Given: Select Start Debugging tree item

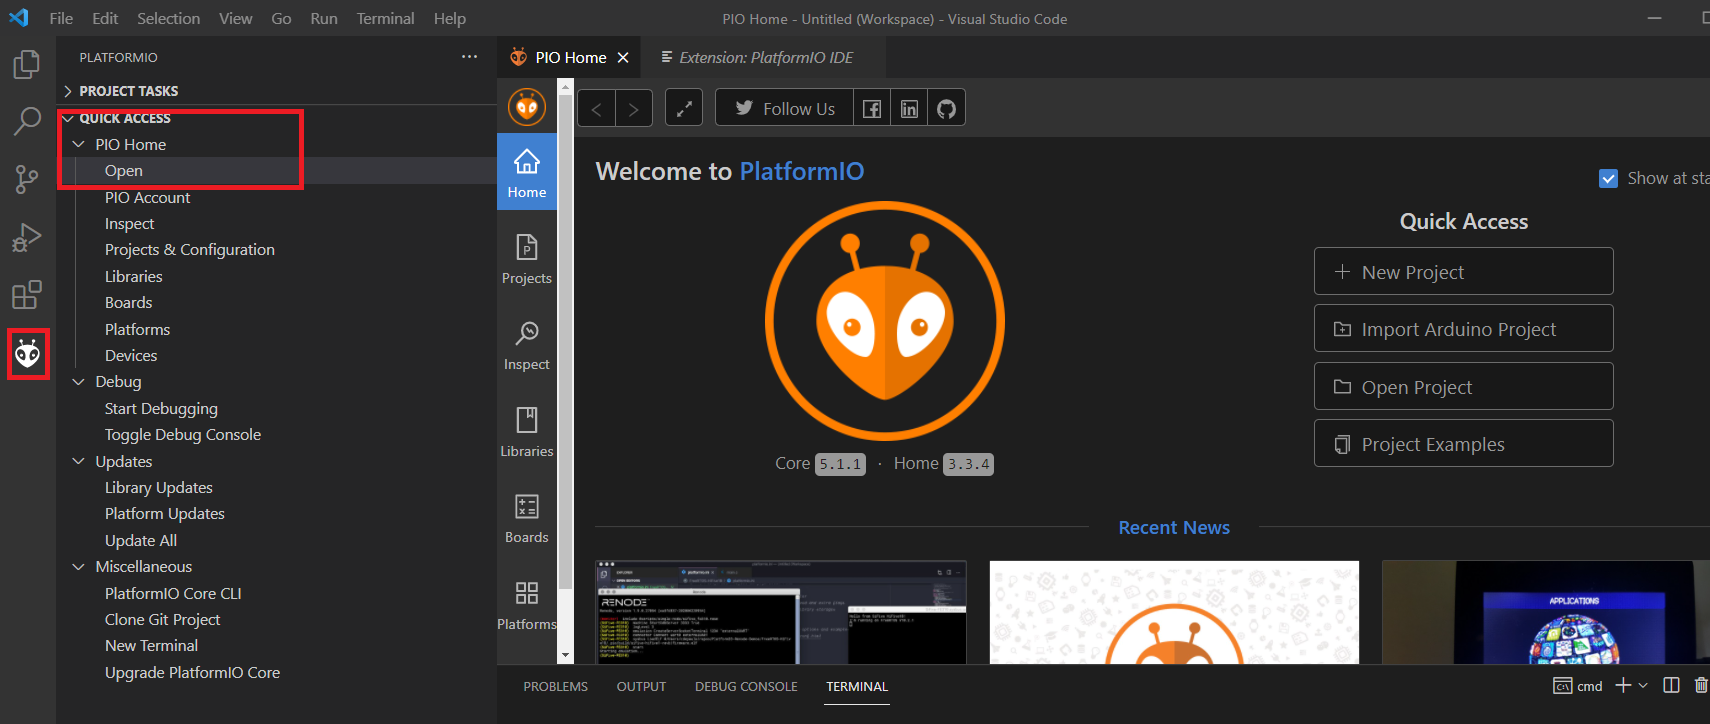Looking at the screenshot, I should point(161,409).
